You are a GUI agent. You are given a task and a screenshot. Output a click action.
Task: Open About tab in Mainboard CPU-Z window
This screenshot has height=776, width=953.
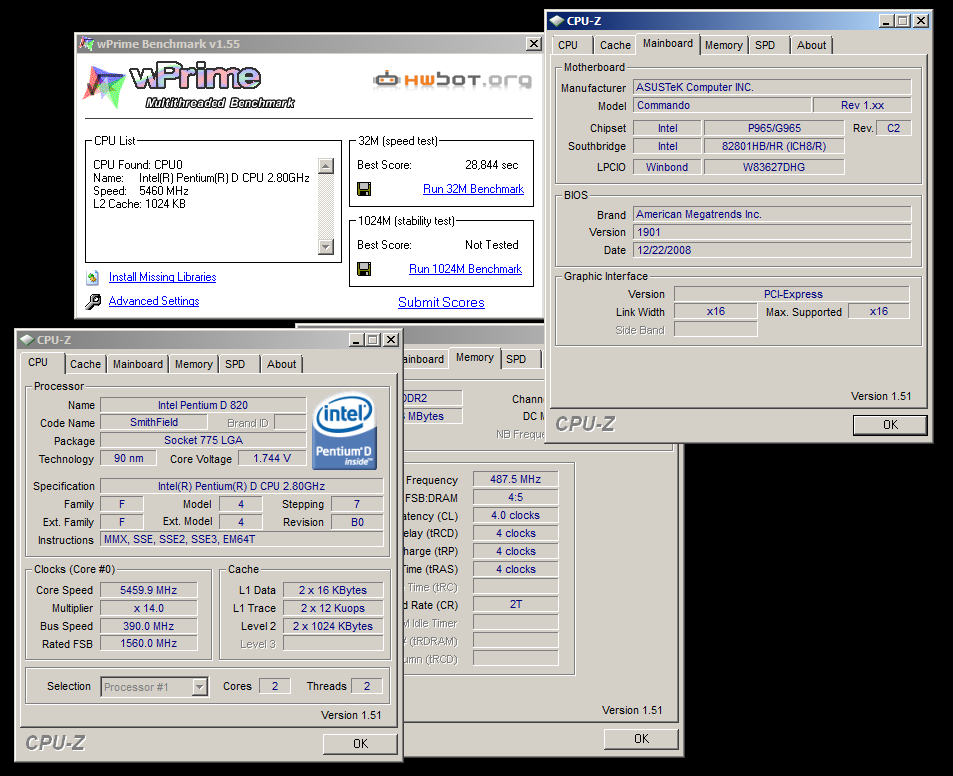point(811,45)
